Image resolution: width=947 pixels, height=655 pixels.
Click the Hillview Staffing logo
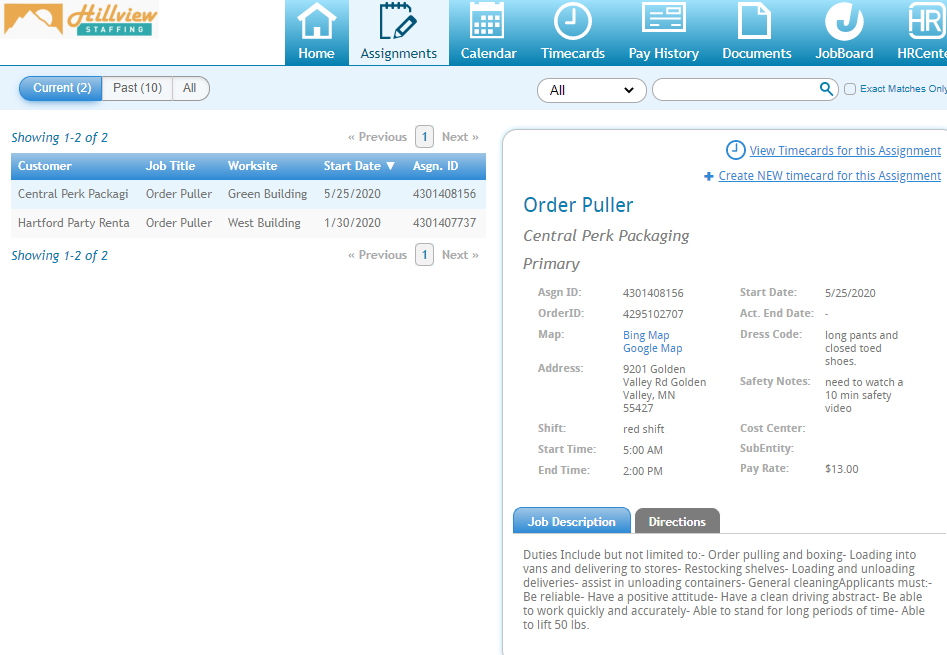[x=81, y=19]
